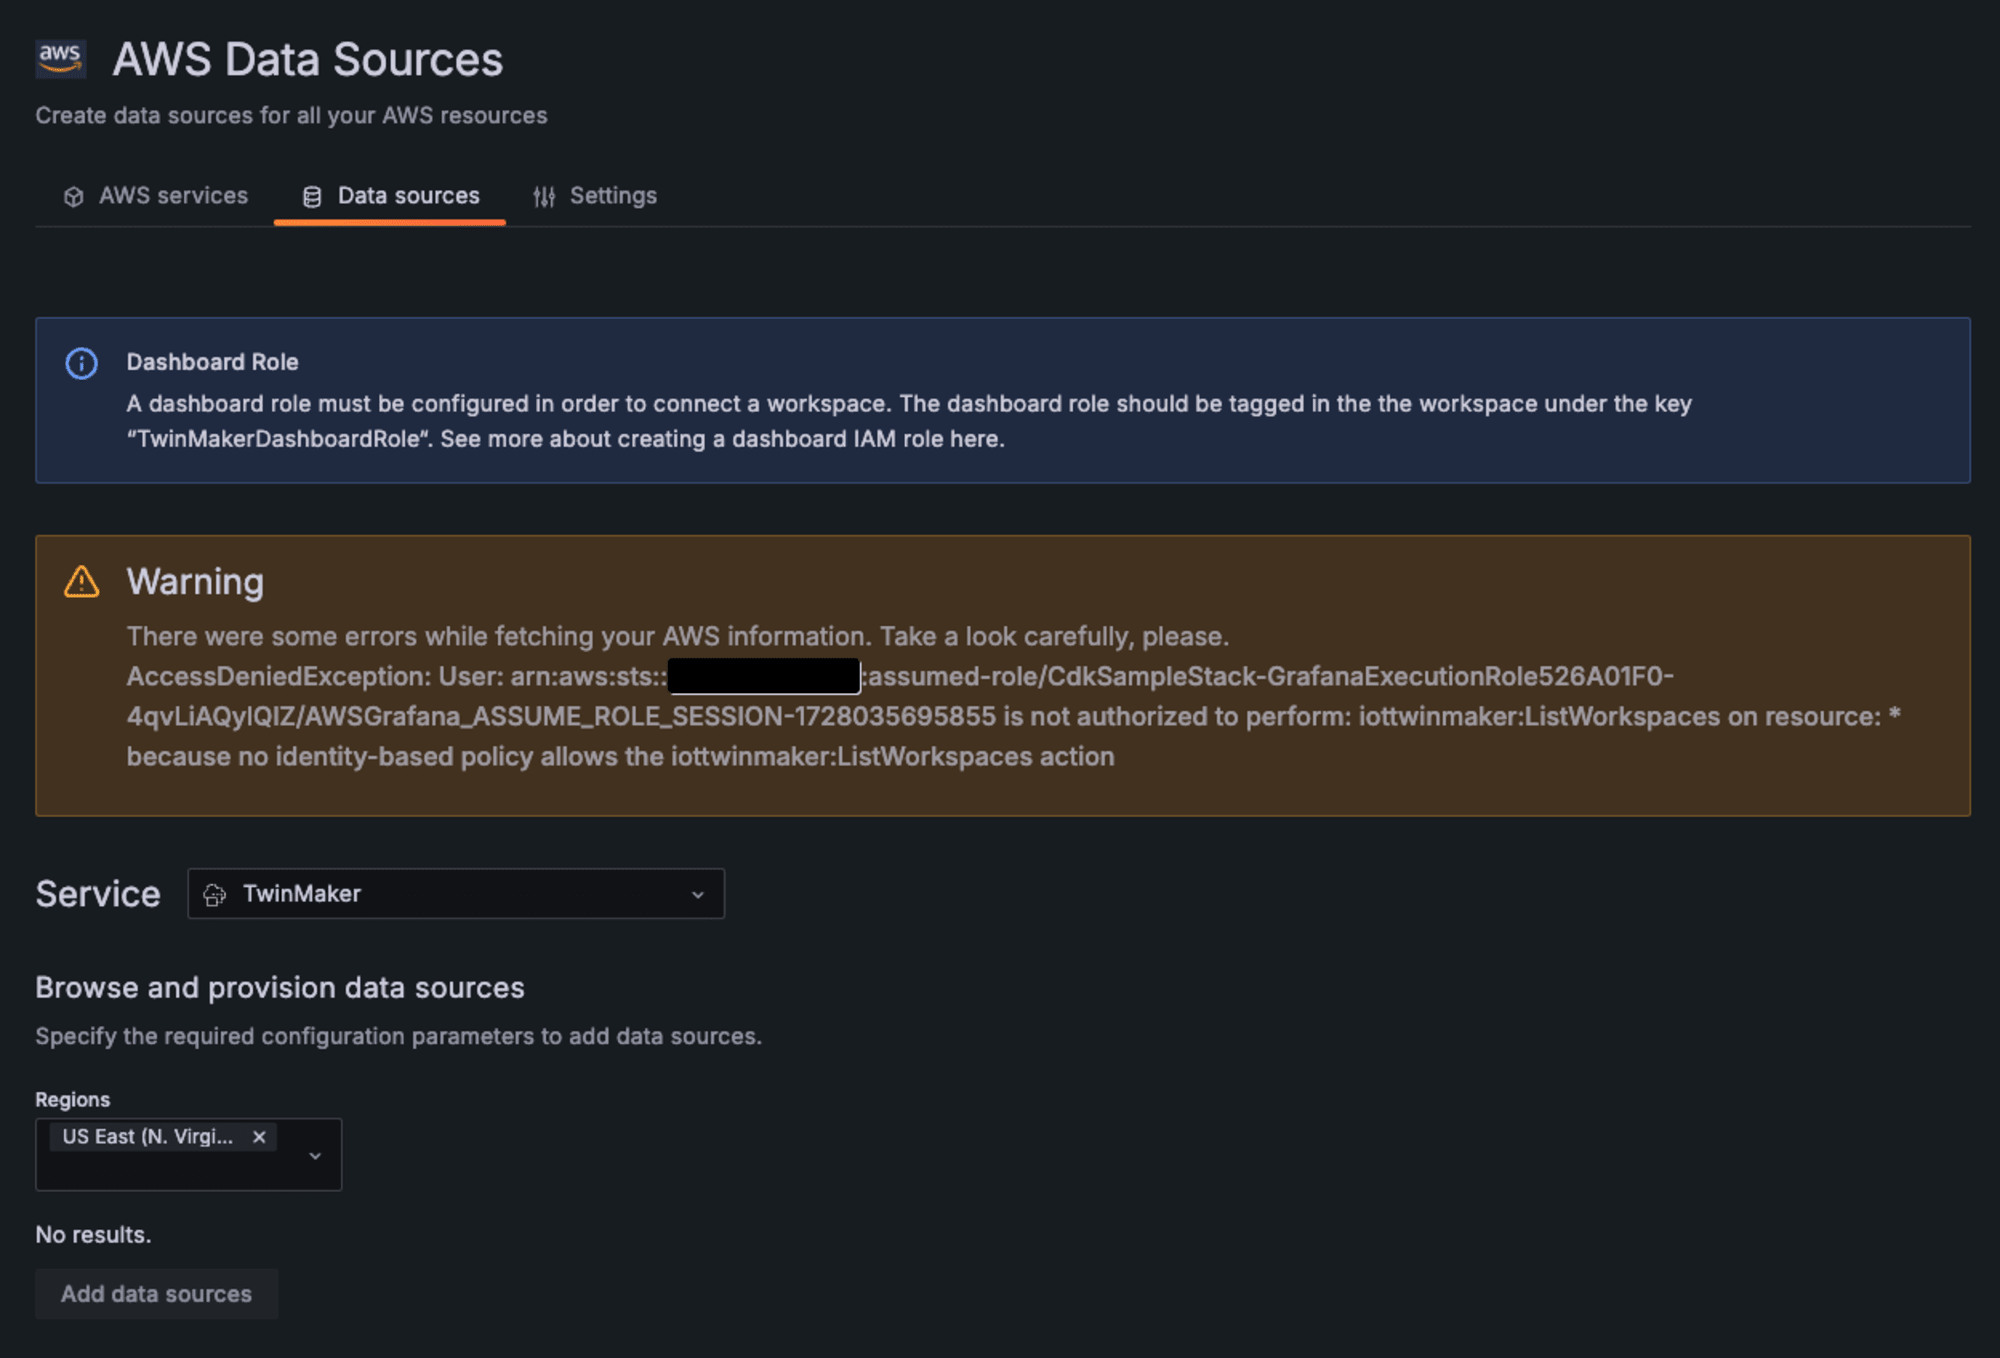
Task: Switch to the Settings tab
Action: click(x=594, y=196)
